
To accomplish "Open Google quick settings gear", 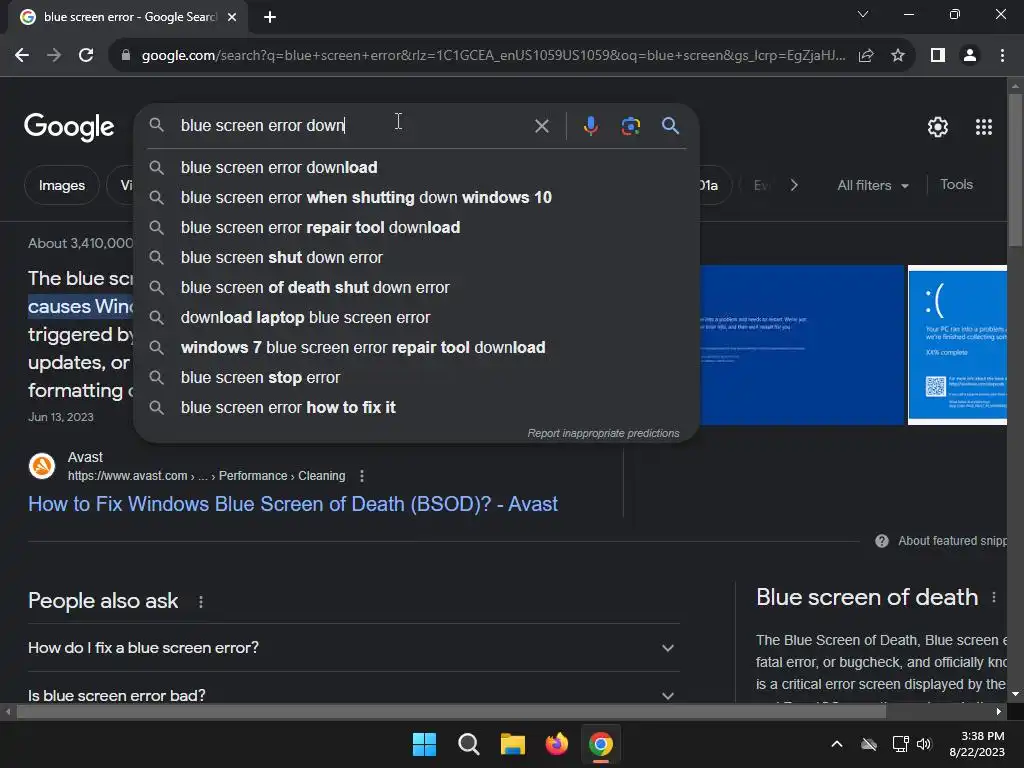I will tap(938, 127).
